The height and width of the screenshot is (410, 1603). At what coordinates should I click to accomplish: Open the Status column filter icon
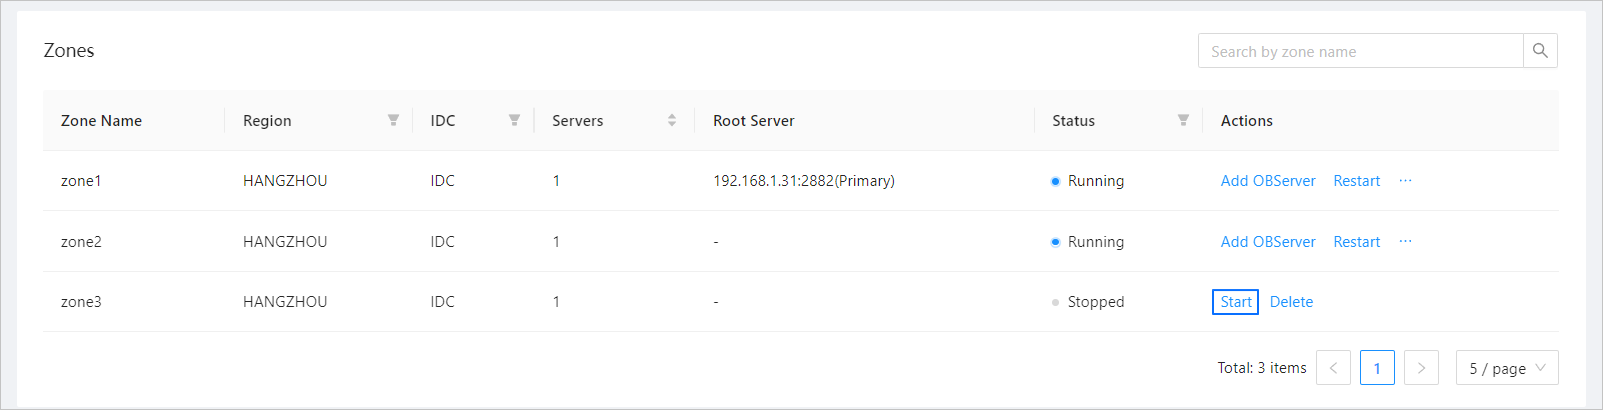(x=1183, y=120)
